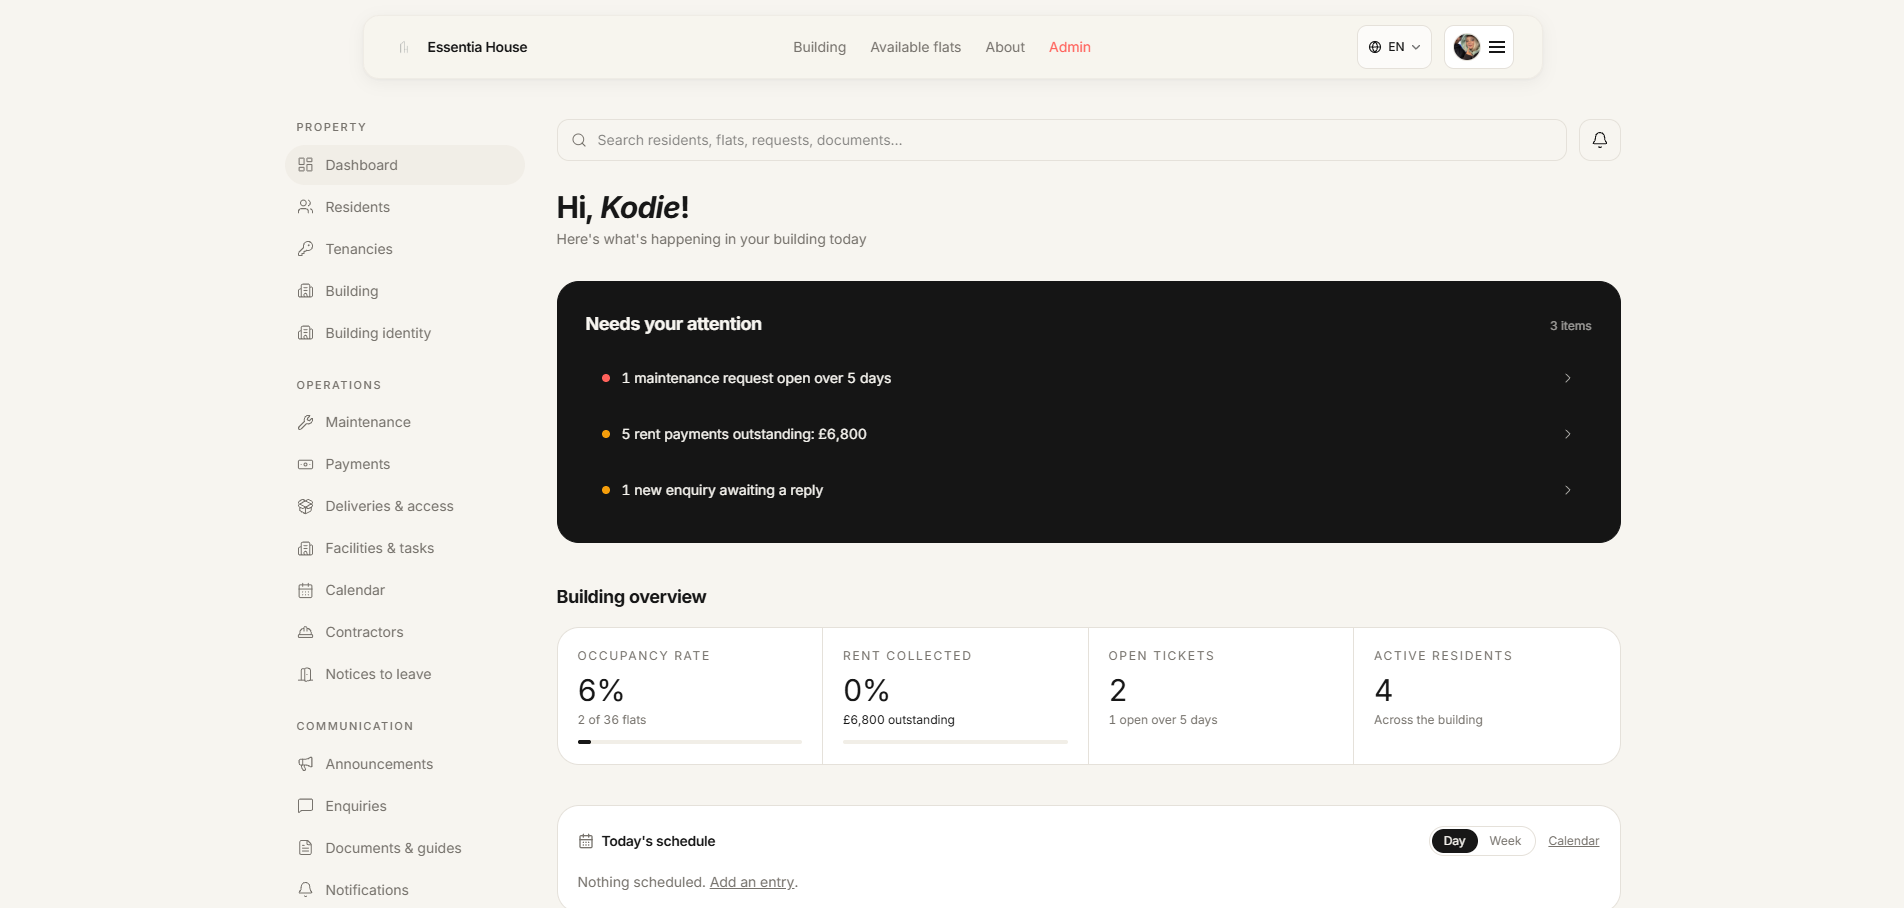Viewport: 1904px width, 908px height.
Task: Click the rent collected progress bar
Action: (955, 742)
